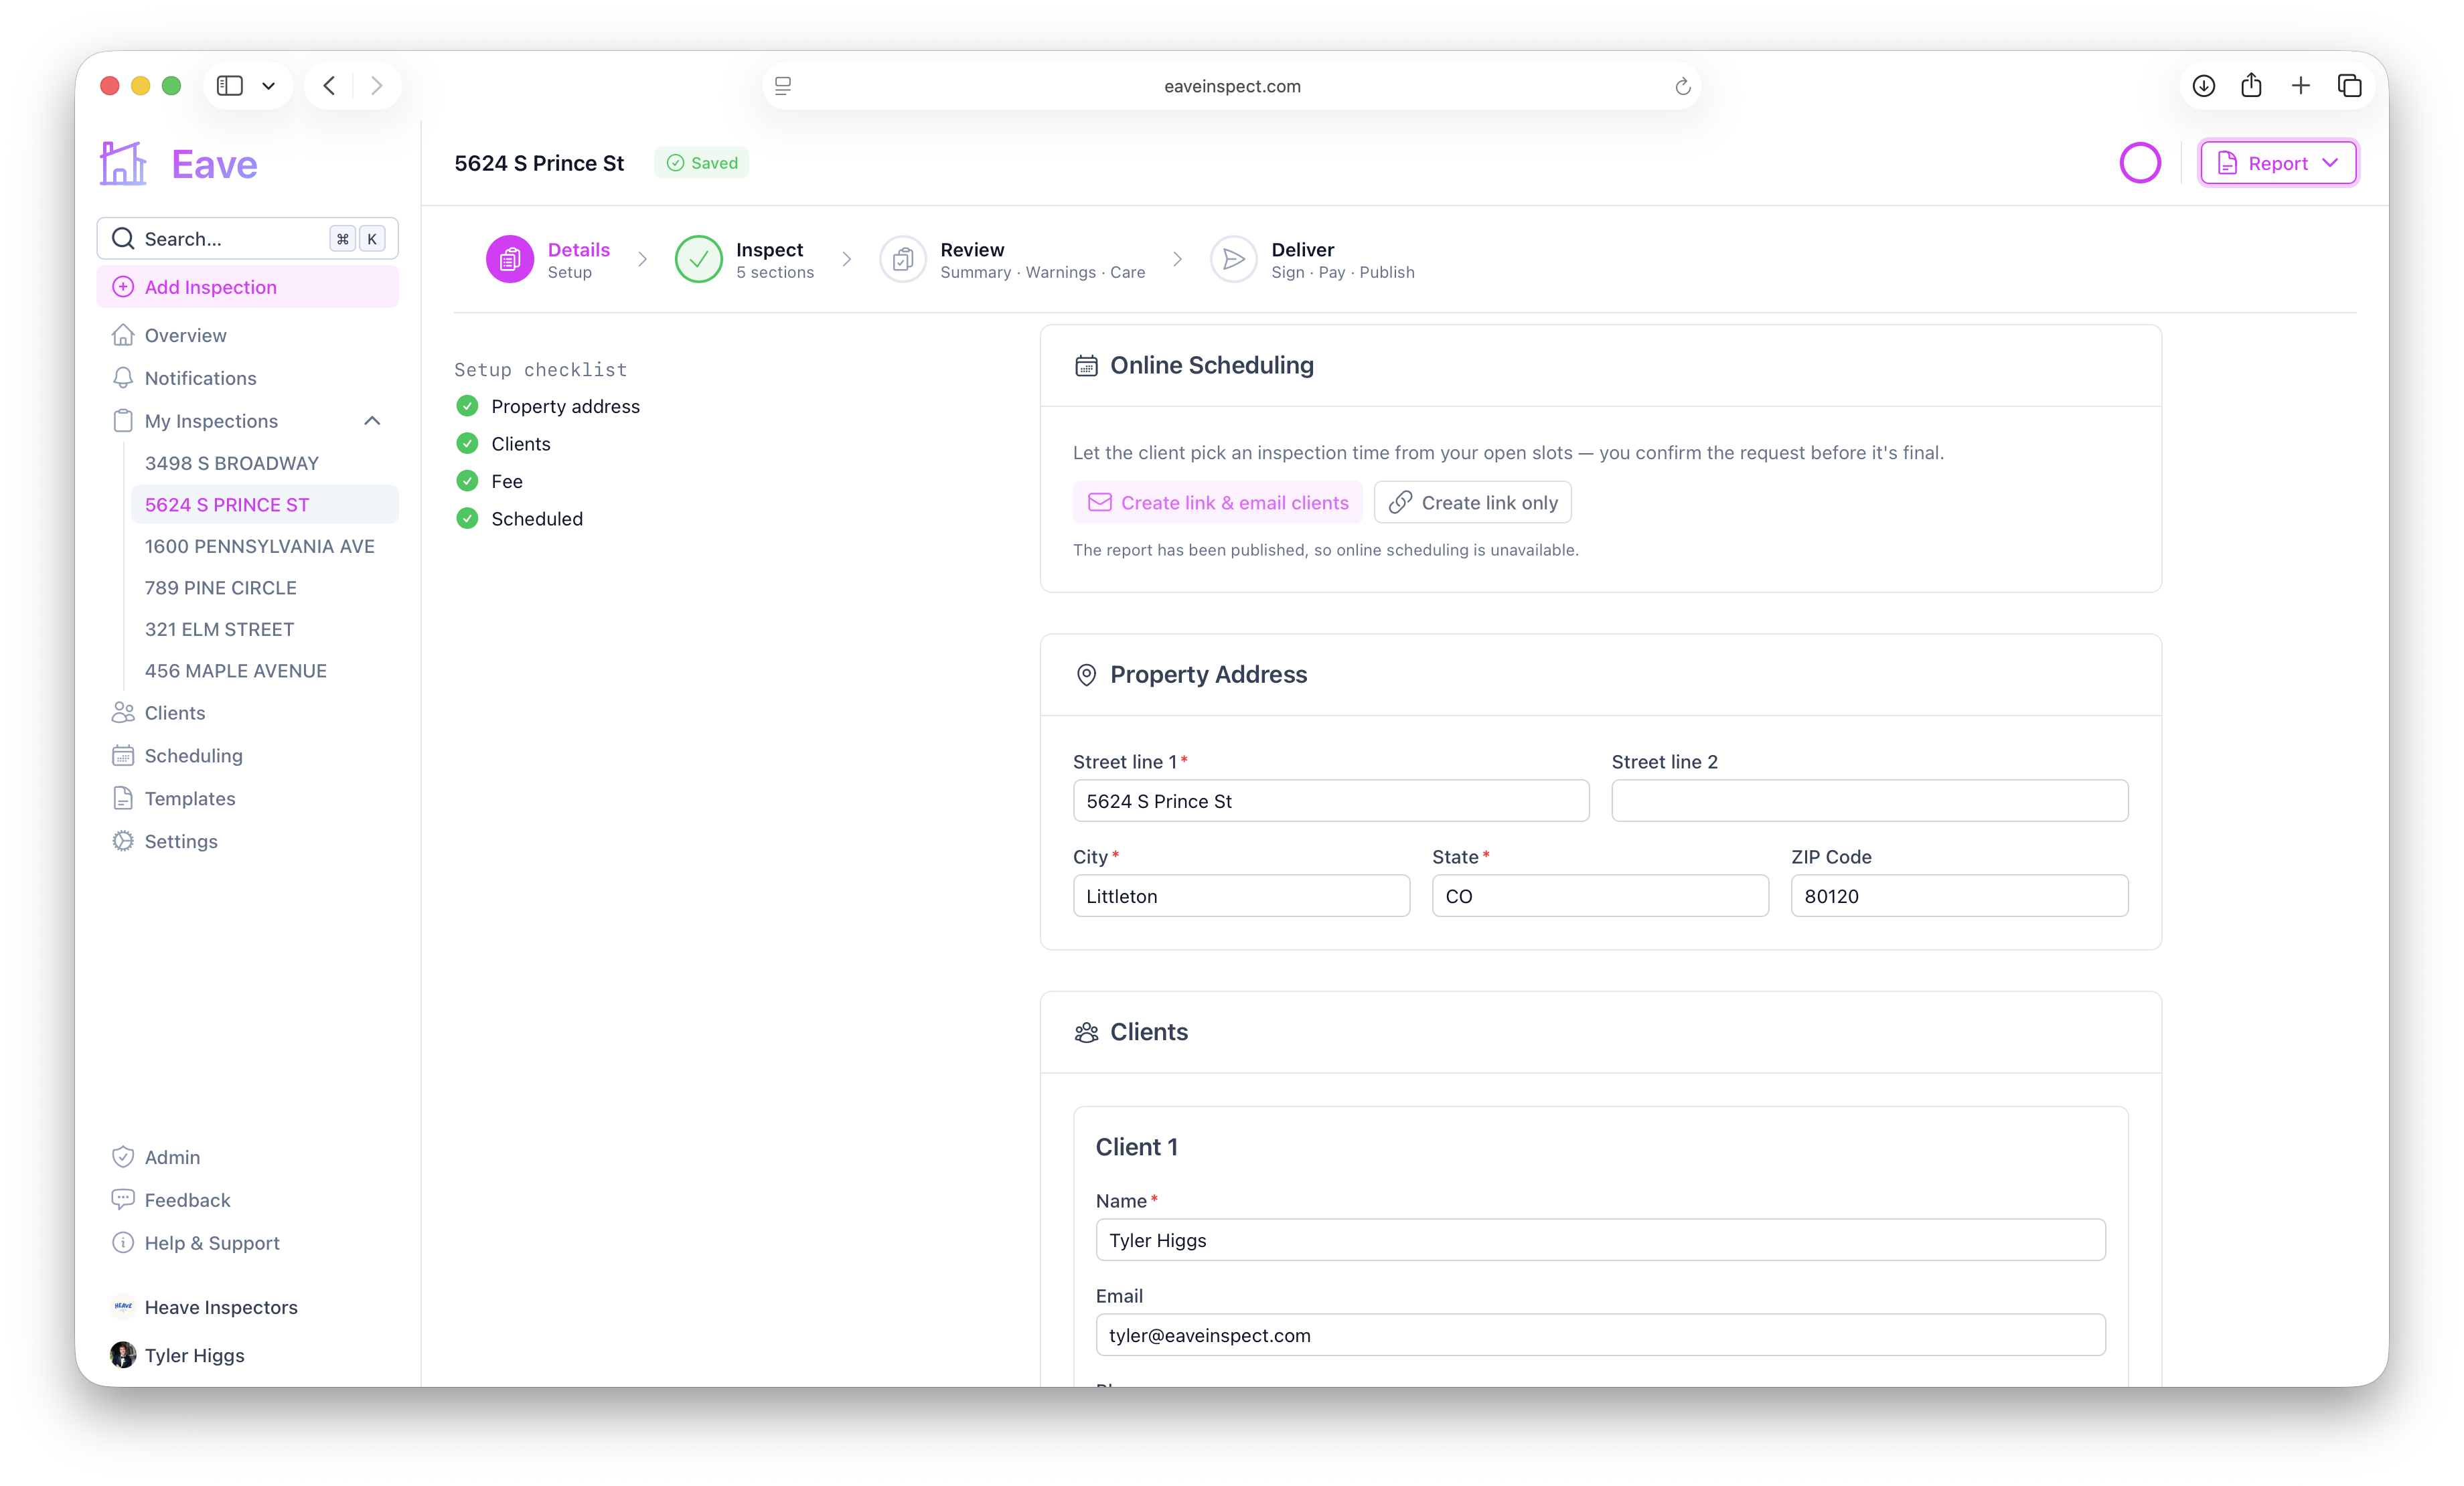2464x1486 pixels.
Task: Click the Notifications bell icon
Action: coord(123,378)
